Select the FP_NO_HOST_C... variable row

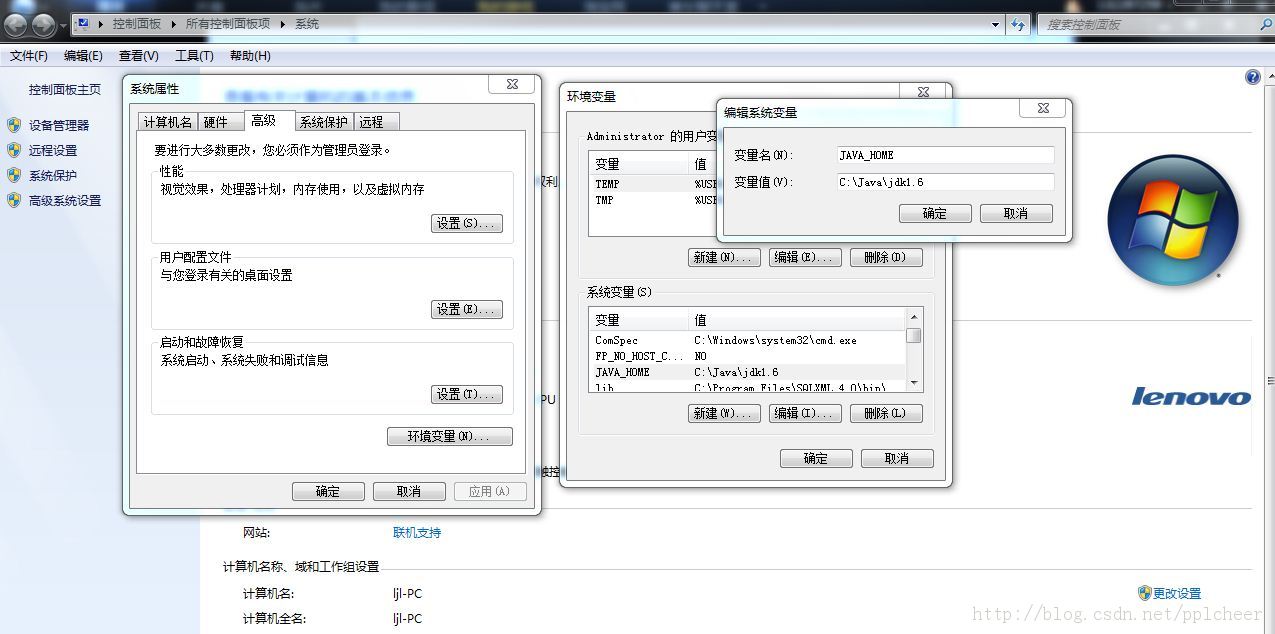pos(748,356)
